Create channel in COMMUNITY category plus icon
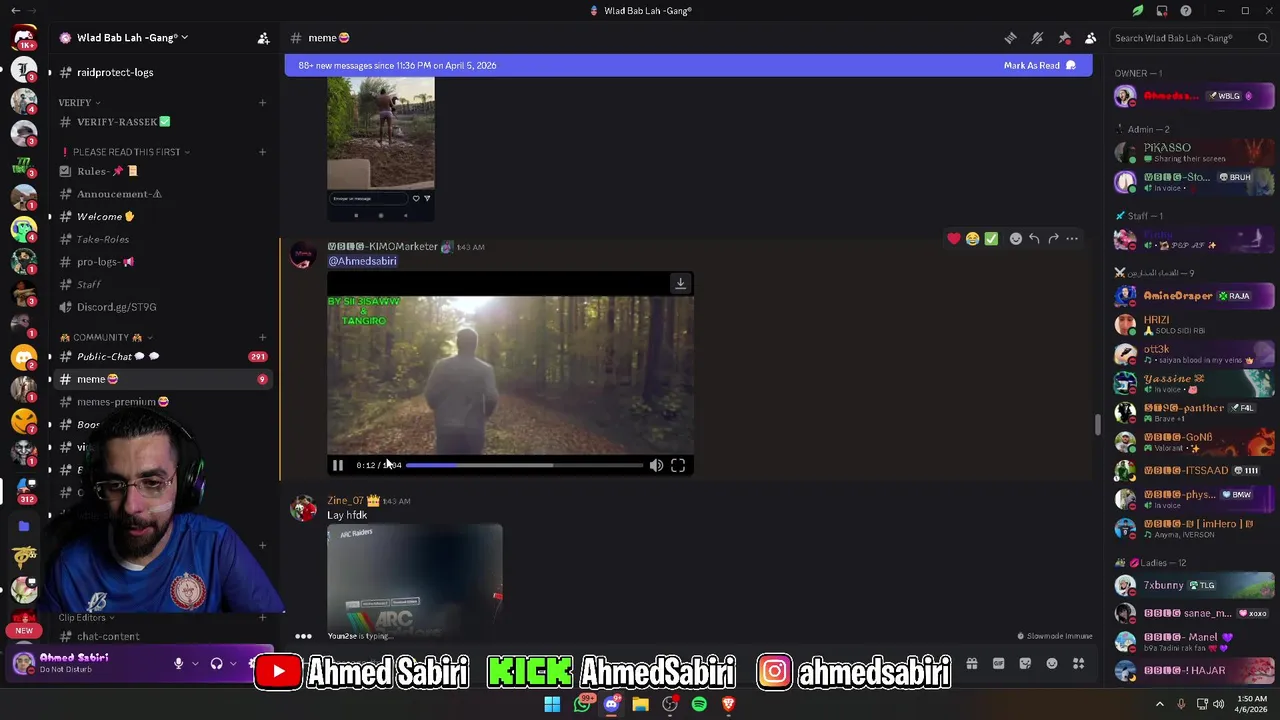1280x720 pixels. click(262, 337)
